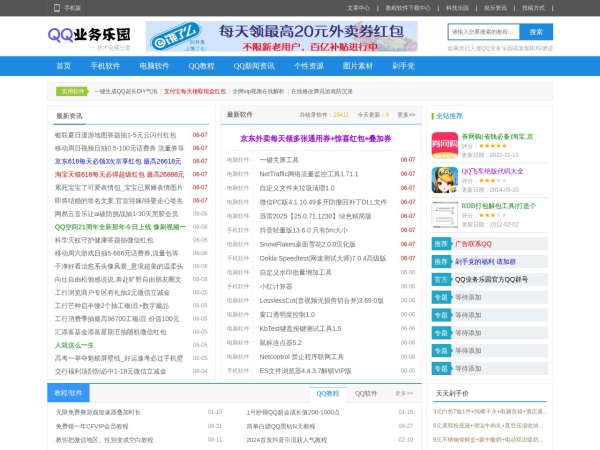
Task: Open 窗口透明度控制1.0 entry
Action: pyautogui.click(x=287, y=315)
